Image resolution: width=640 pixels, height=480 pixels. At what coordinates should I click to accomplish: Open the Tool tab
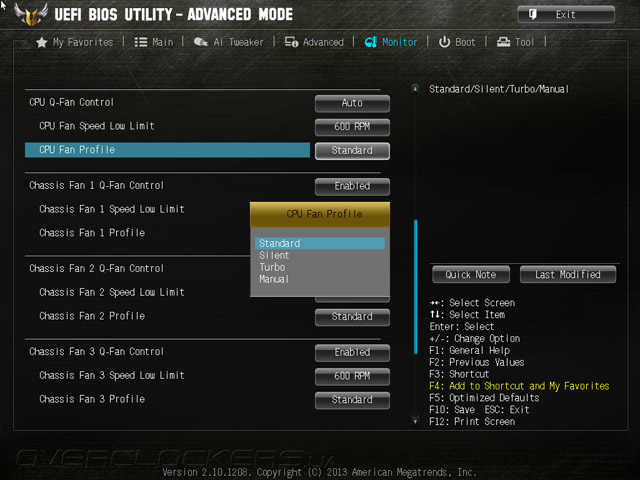click(x=515, y=42)
